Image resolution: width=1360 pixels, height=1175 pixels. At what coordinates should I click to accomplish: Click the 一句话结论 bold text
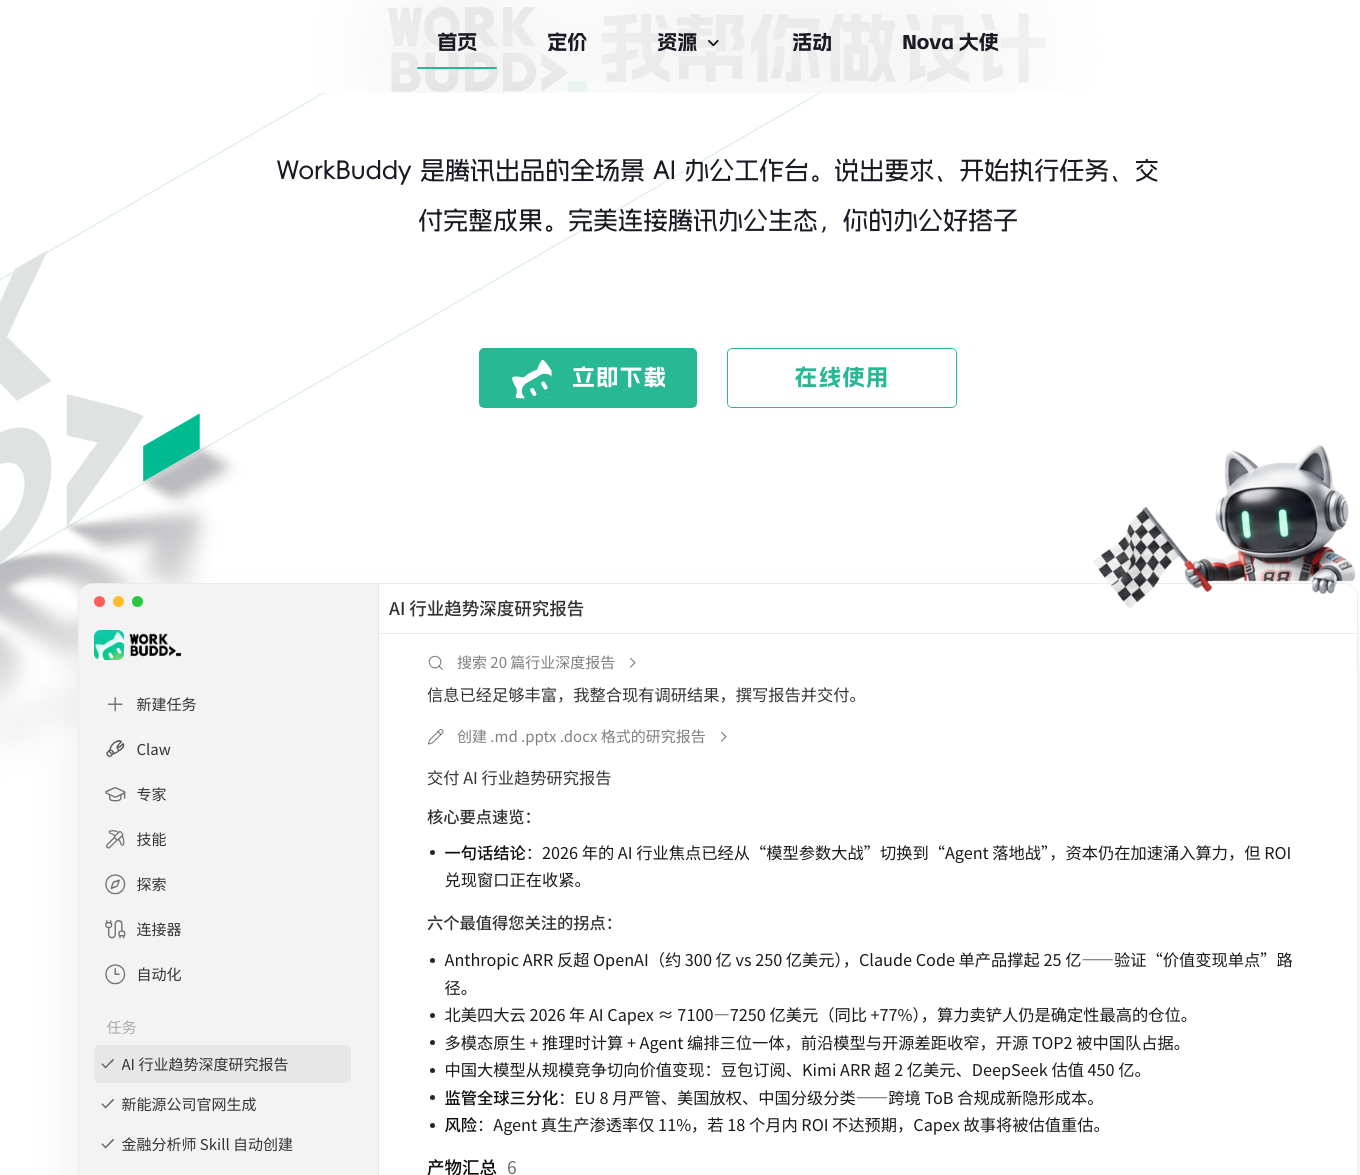(x=485, y=853)
